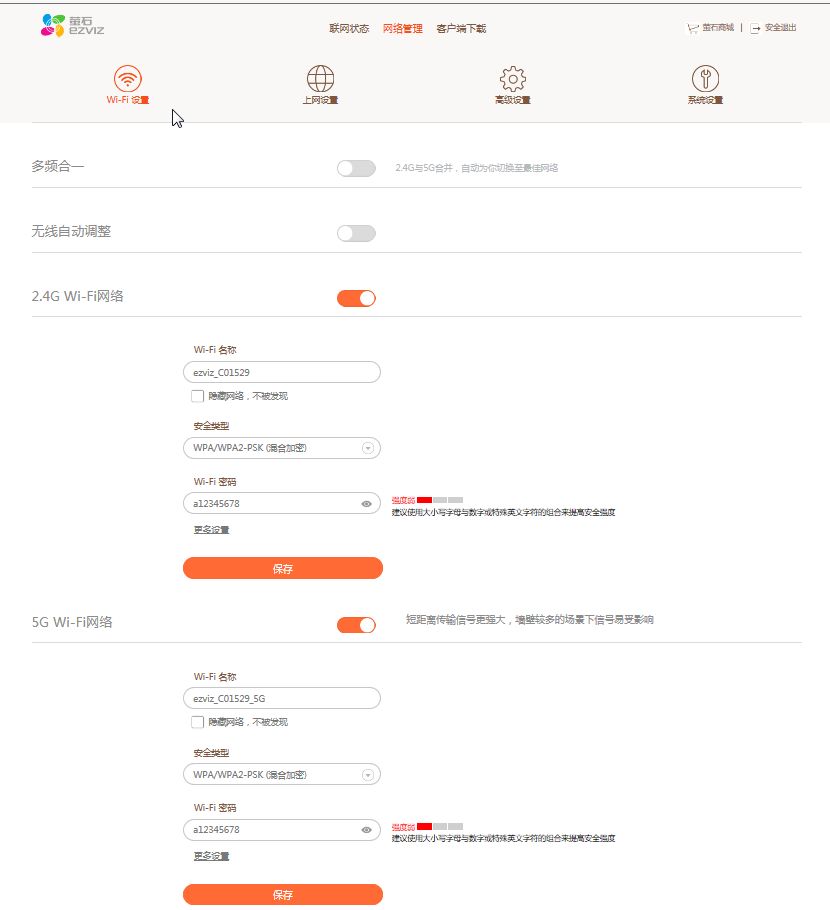Turn on 无线自动调整 switch
The image size is (830, 910).
356,233
